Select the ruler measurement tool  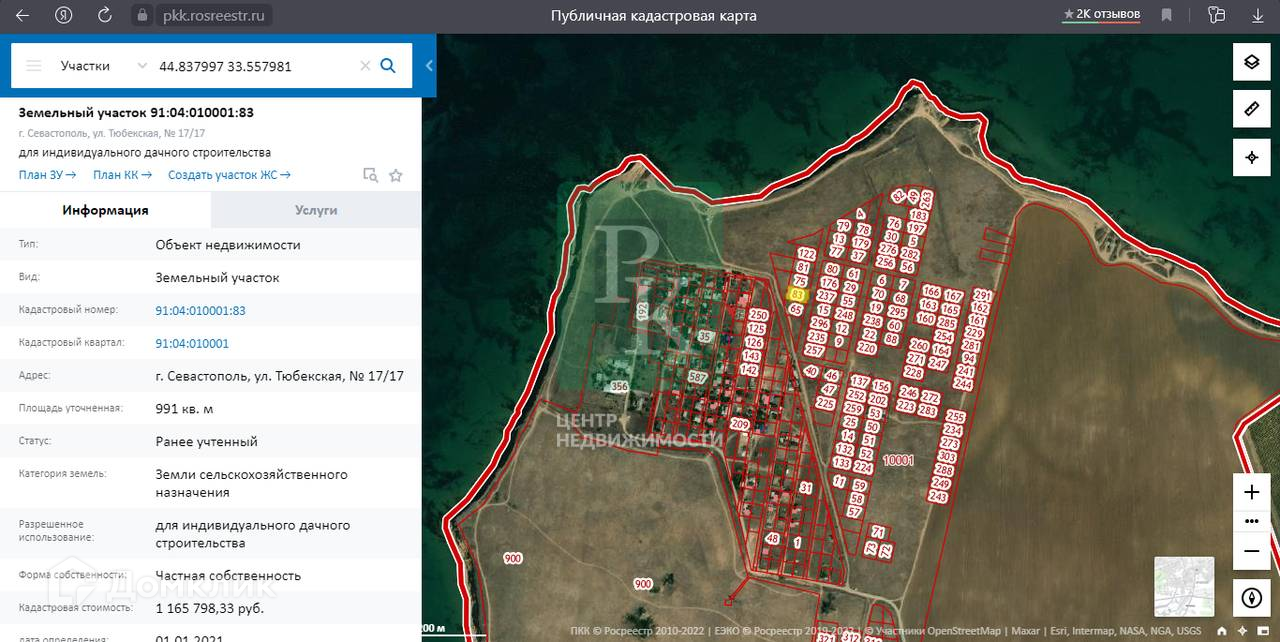pyautogui.click(x=1251, y=110)
